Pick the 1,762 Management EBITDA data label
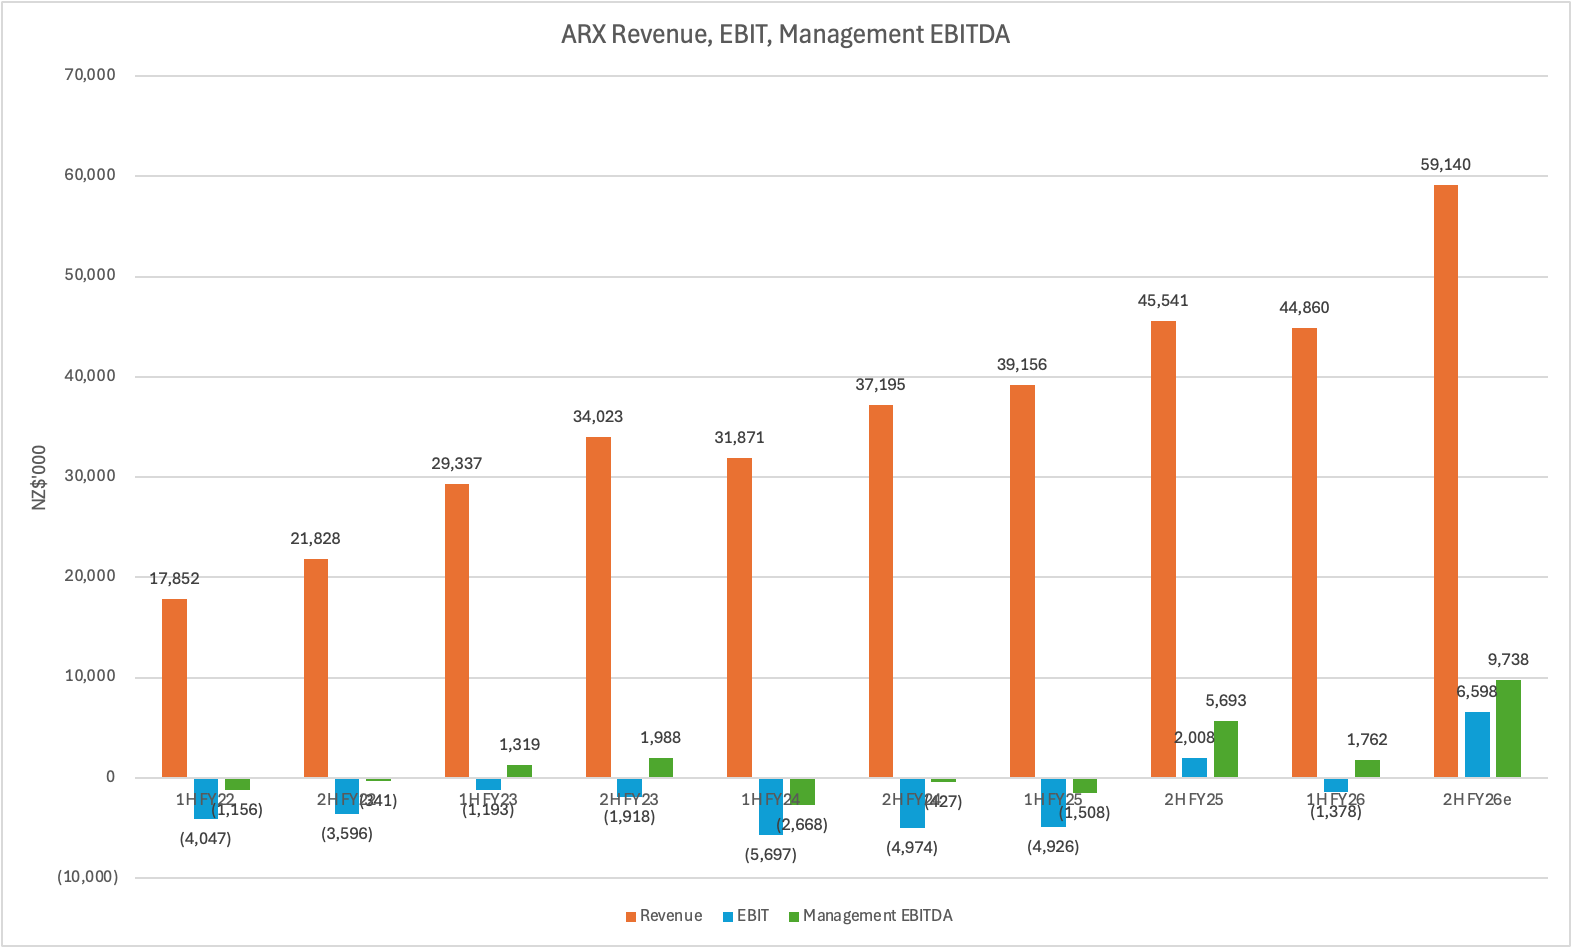Viewport: 1572px width, 948px height. pyautogui.click(x=1367, y=740)
